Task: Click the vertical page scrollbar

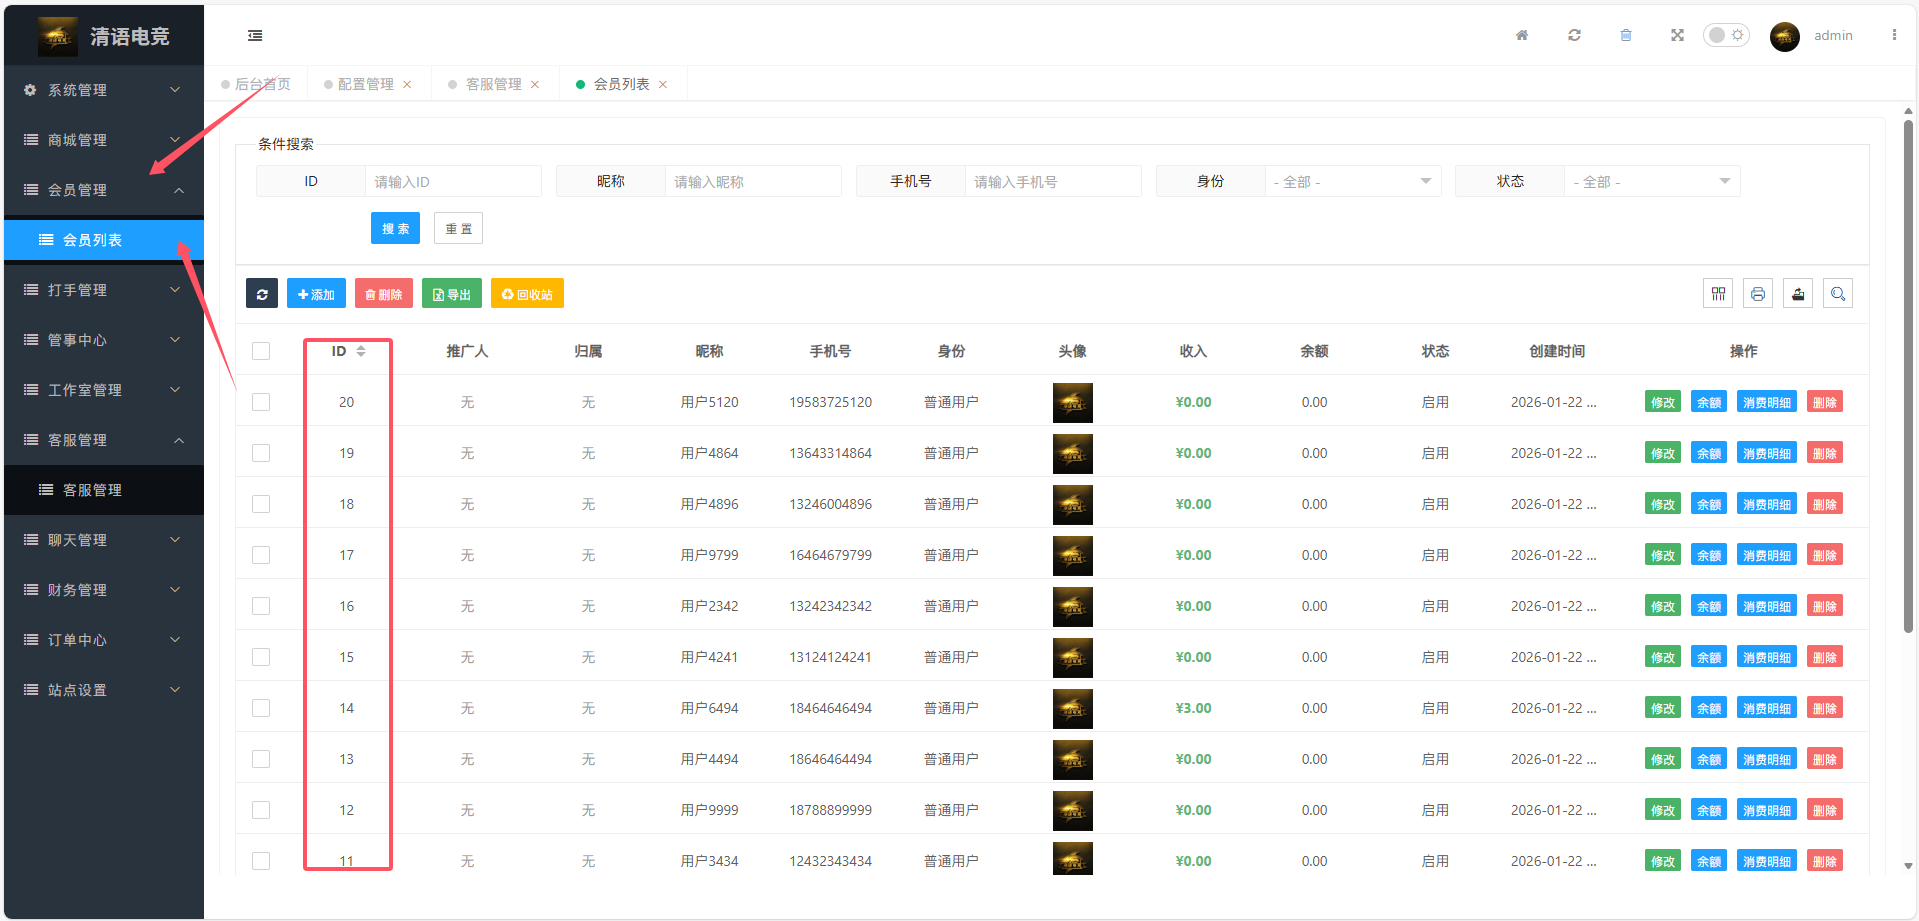Action: 1907,380
